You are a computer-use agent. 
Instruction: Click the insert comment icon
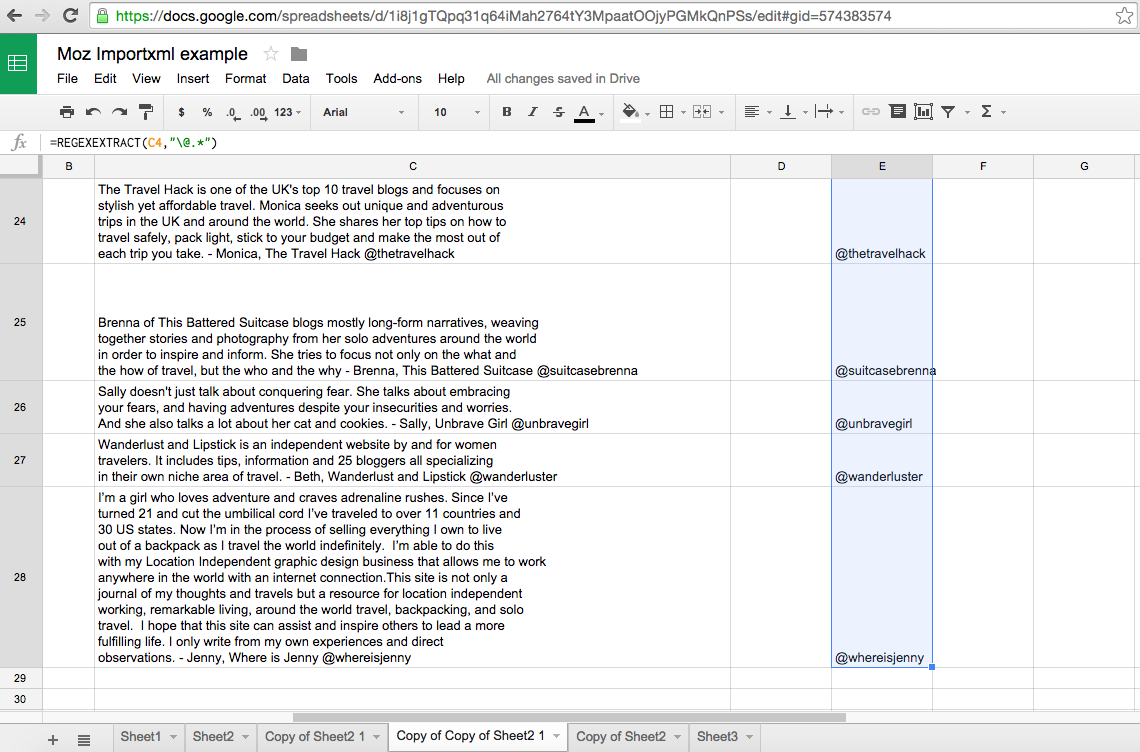(x=898, y=112)
